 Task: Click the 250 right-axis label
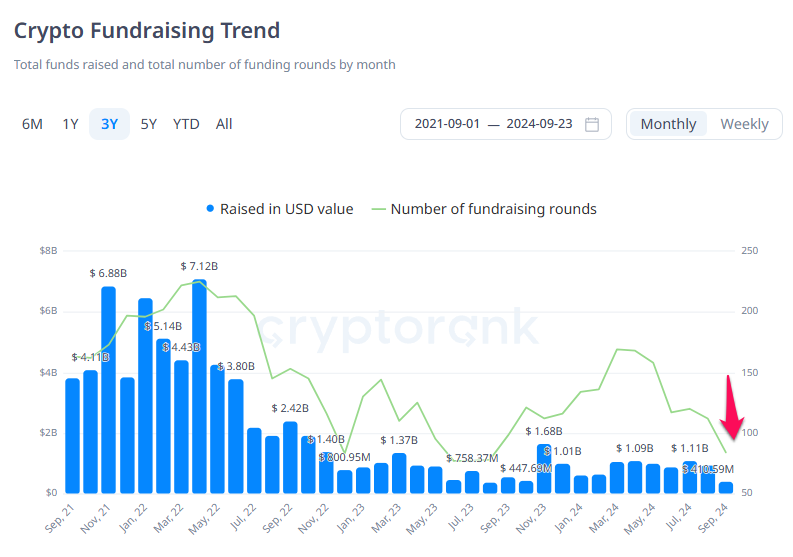pyautogui.click(x=750, y=250)
